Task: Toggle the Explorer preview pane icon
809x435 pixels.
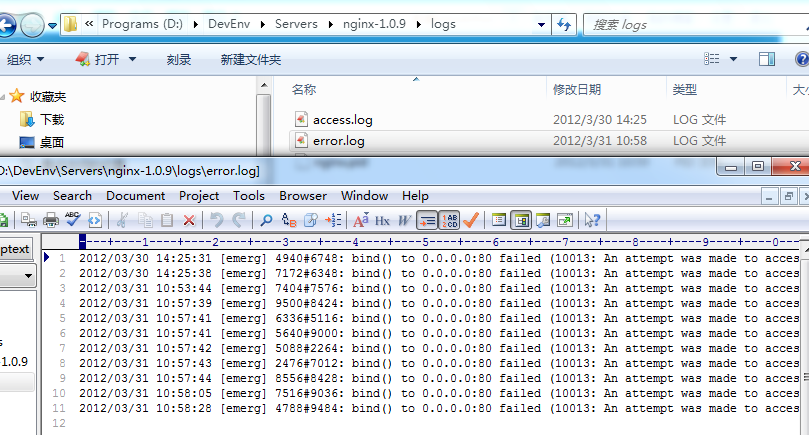Action: (x=767, y=59)
